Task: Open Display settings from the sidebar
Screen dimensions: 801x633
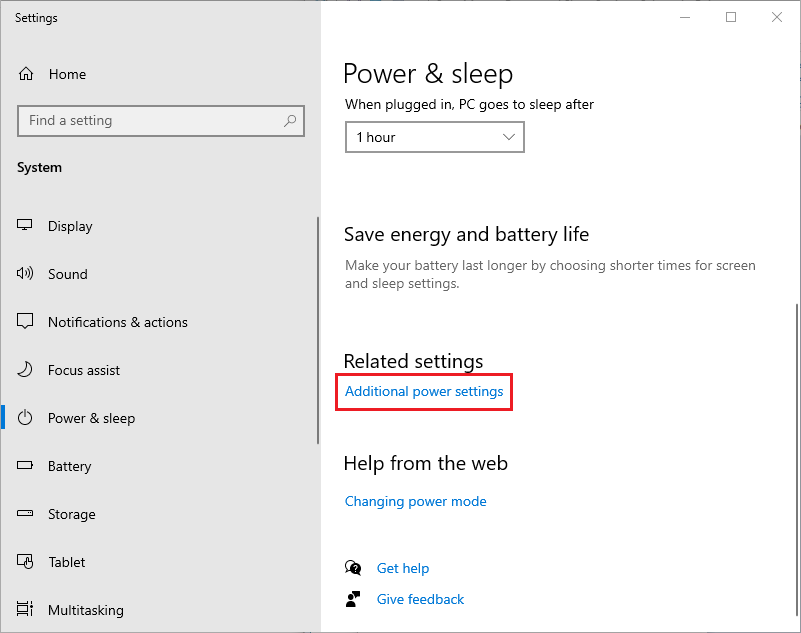Action: pyautogui.click(x=69, y=226)
